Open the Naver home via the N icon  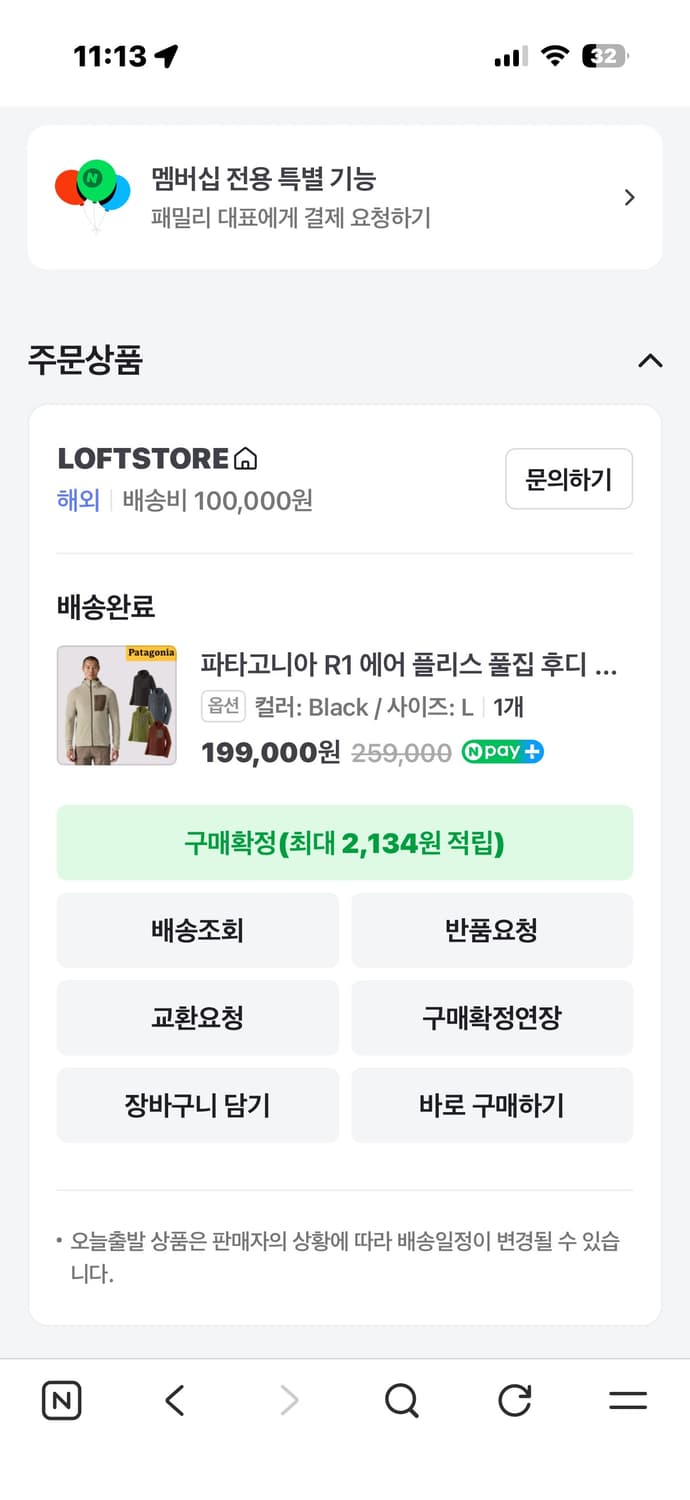(61, 1400)
